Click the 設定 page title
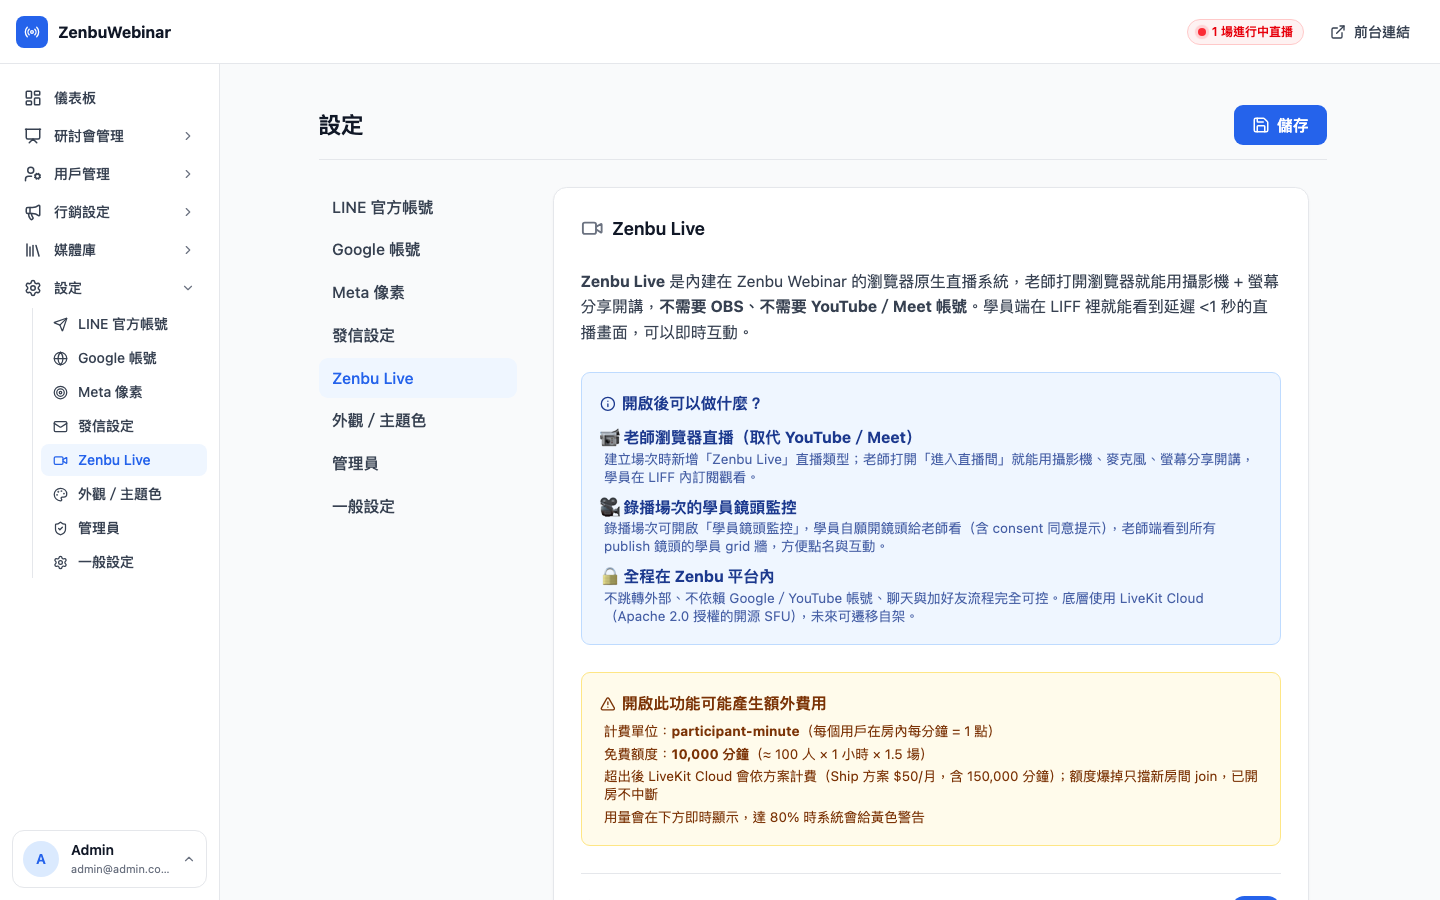The image size is (1440, 900). pos(341,125)
